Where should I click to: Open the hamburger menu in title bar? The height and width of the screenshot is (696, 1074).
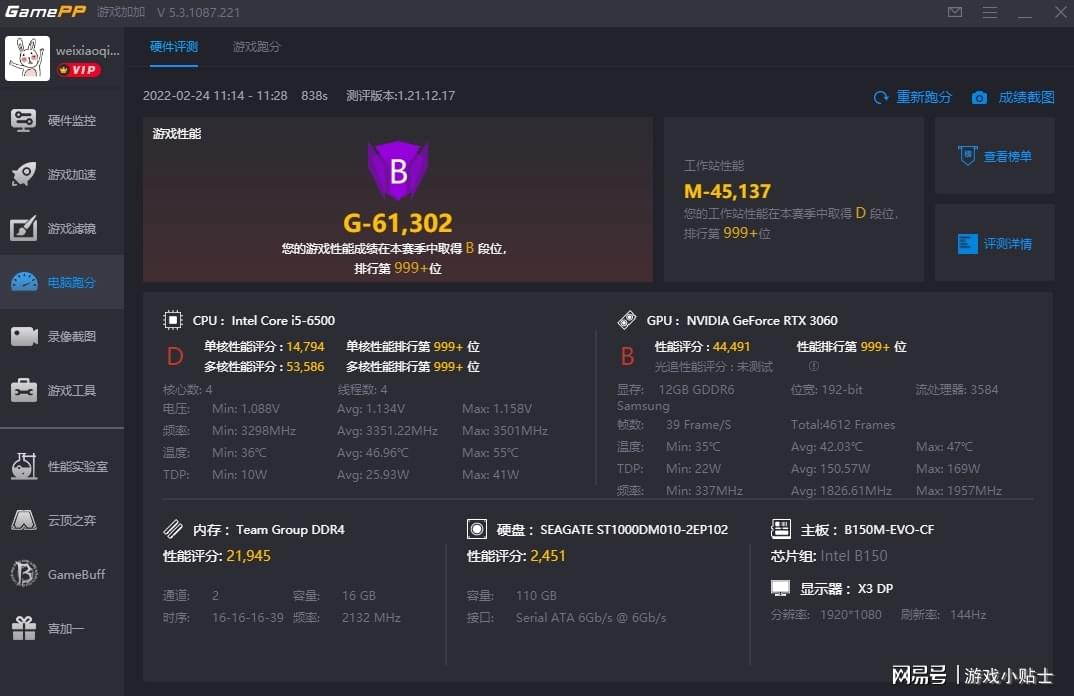click(x=990, y=12)
